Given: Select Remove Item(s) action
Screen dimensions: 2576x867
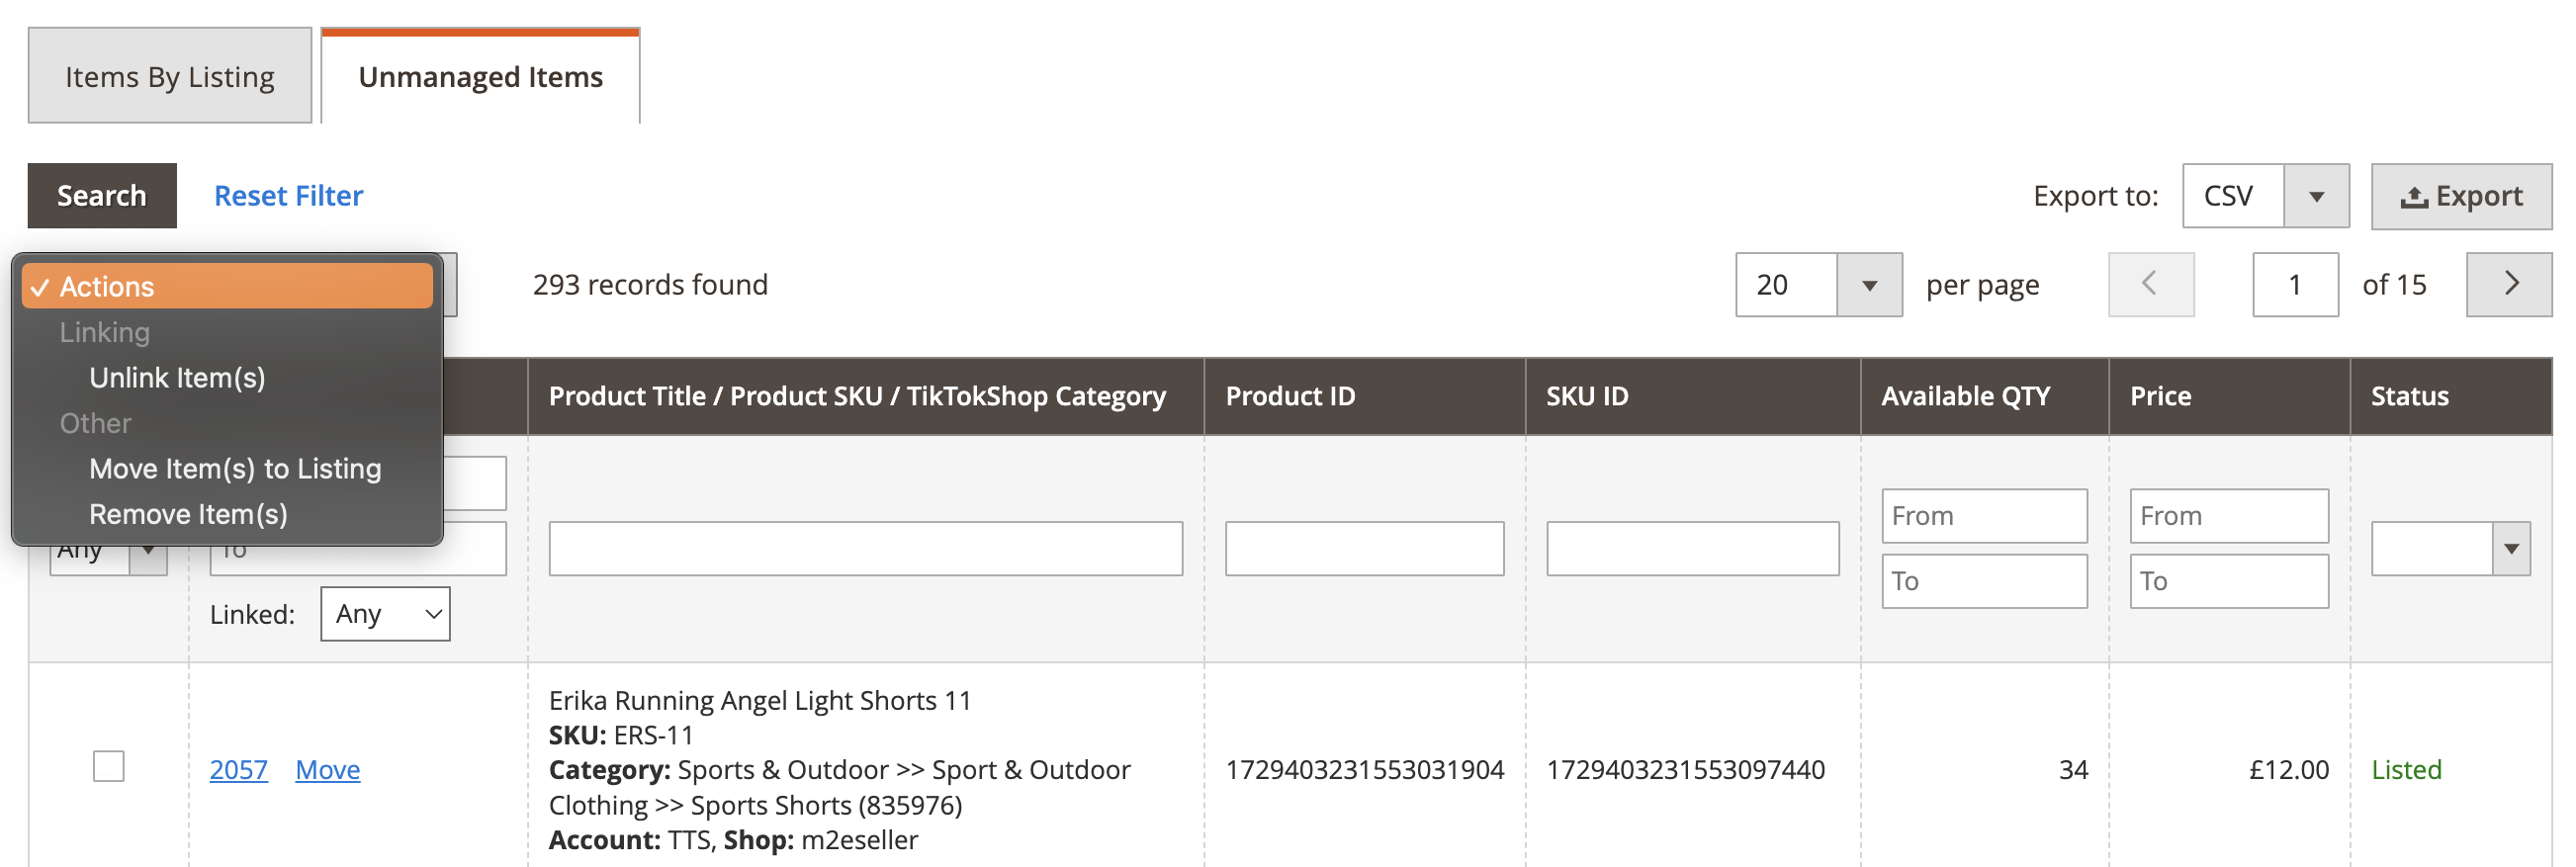Looking at the screenshot, I should 188,514.
